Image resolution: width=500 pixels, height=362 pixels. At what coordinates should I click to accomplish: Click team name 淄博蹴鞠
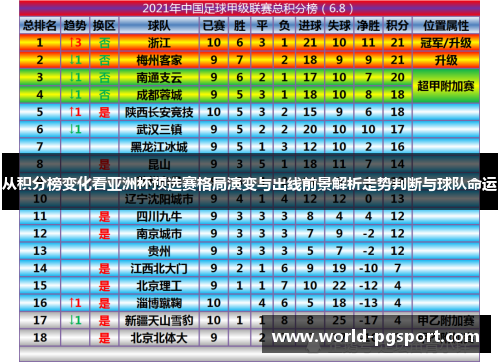coord(159,303)
